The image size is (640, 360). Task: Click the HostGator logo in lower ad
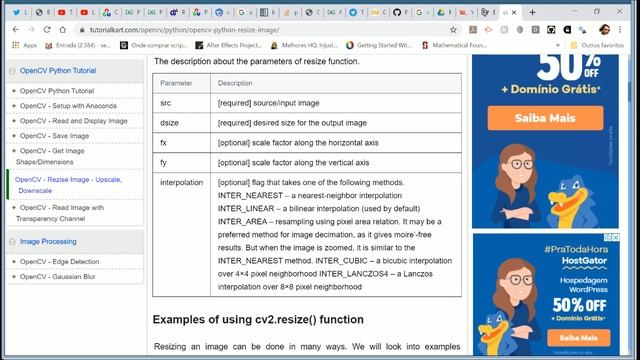pos(584,261)
